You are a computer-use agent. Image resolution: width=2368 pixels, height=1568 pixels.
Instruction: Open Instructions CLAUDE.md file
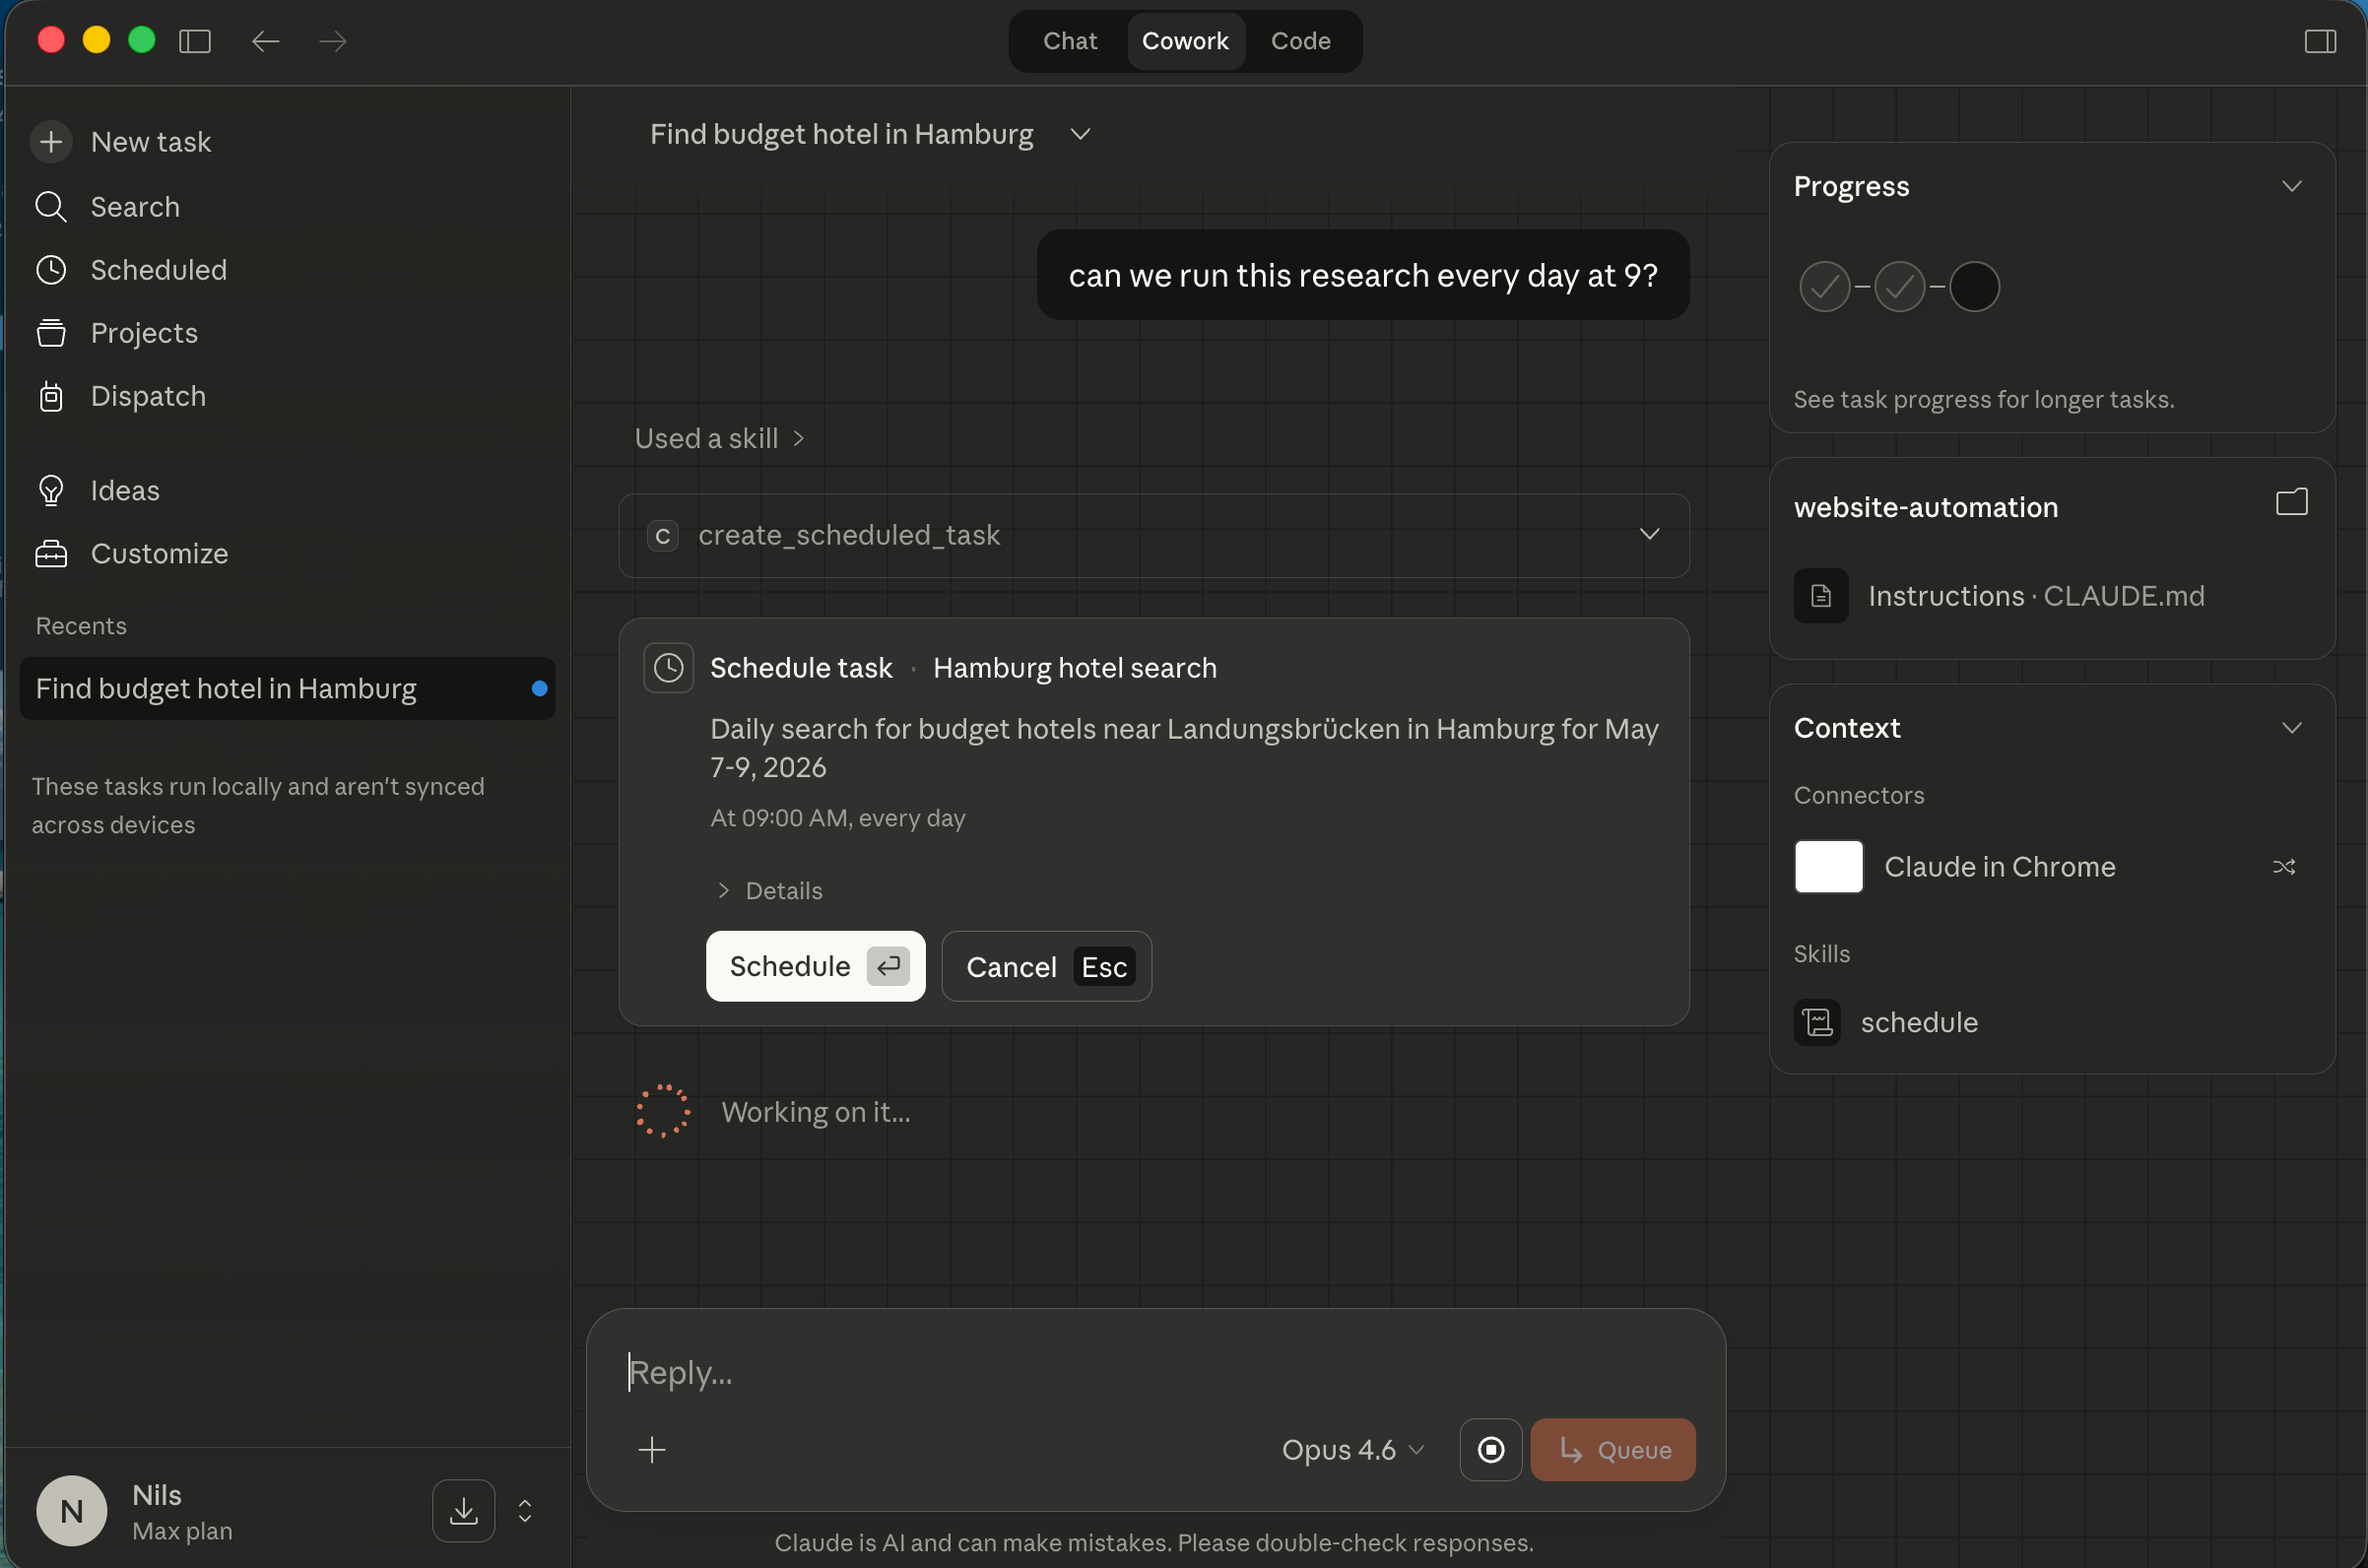pyautogui.click(x=2036, y=596)
